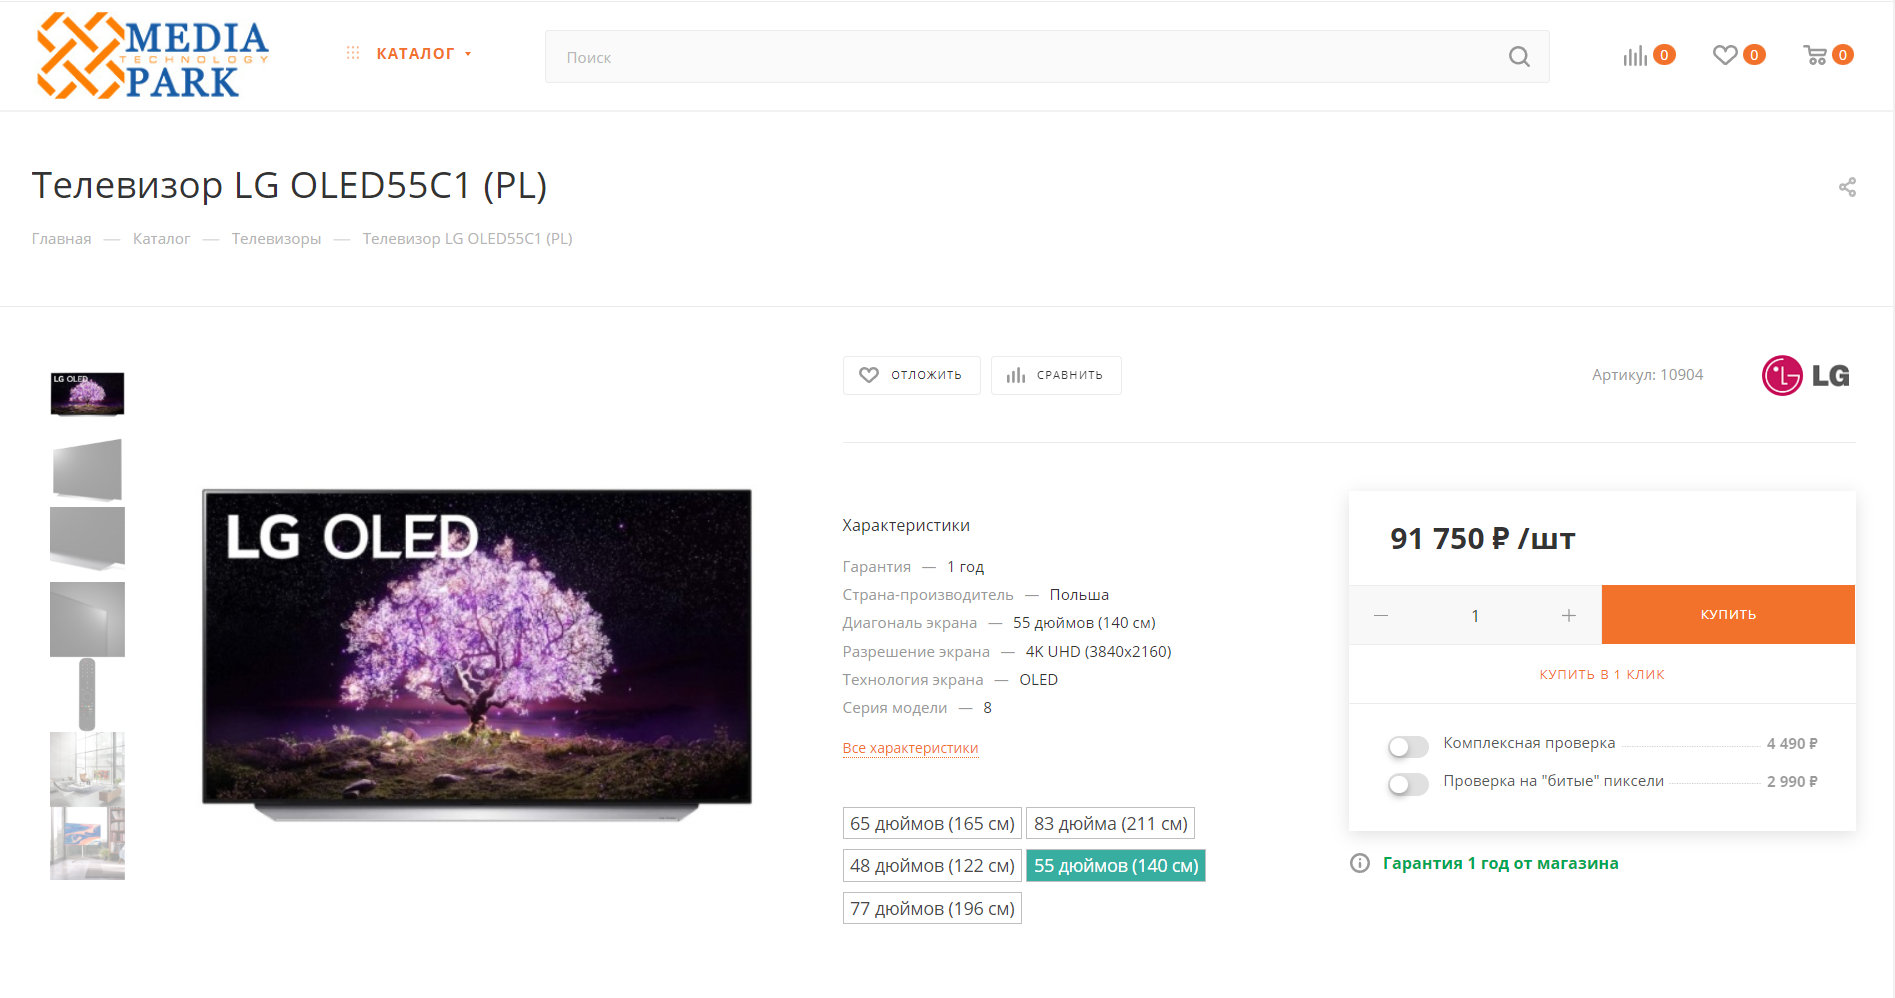This screenshot has height=998, width=1895.
Task: Go to Главная breadcrumb
Action: pyautogui.click(x=61, y=239)
